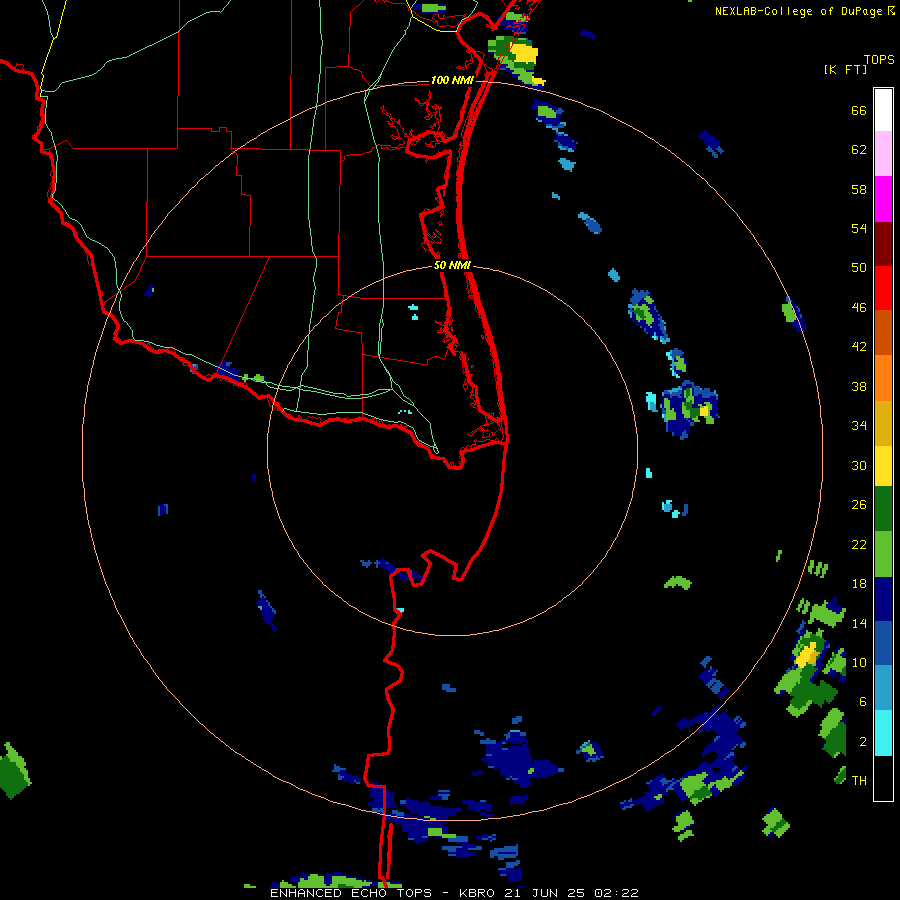Select the bright orange legend swatch

tap(883, 378)
